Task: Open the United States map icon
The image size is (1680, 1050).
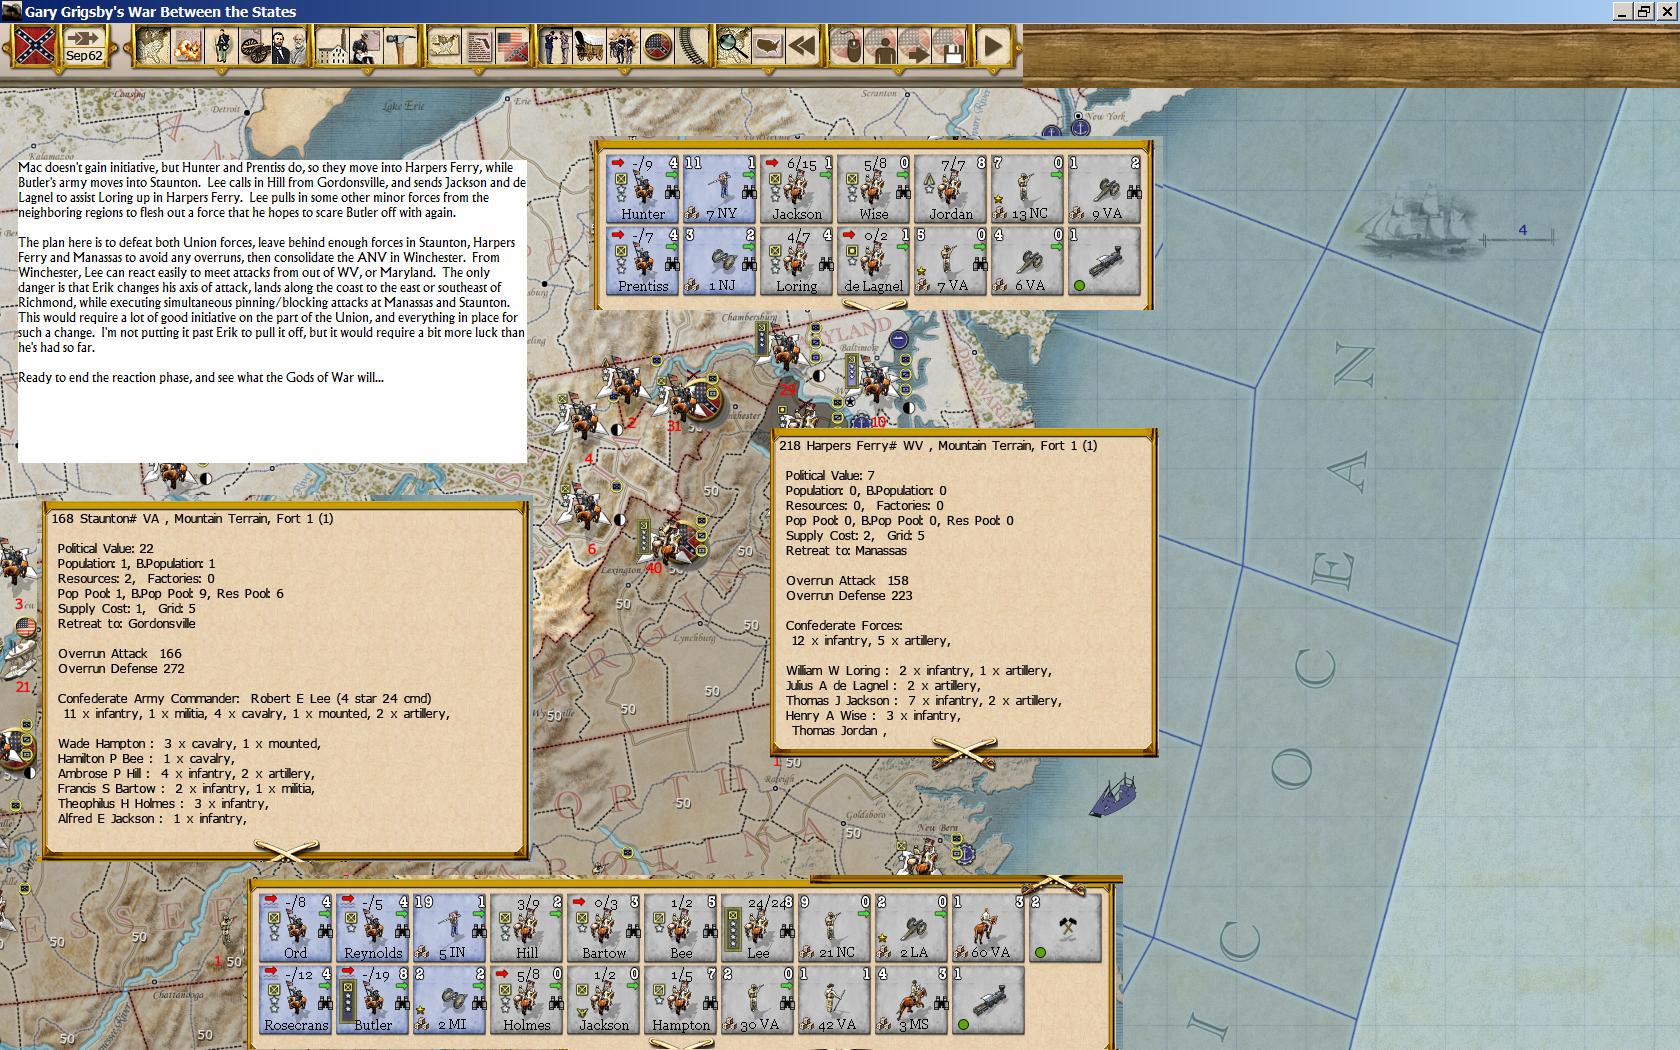Action: 768,46
